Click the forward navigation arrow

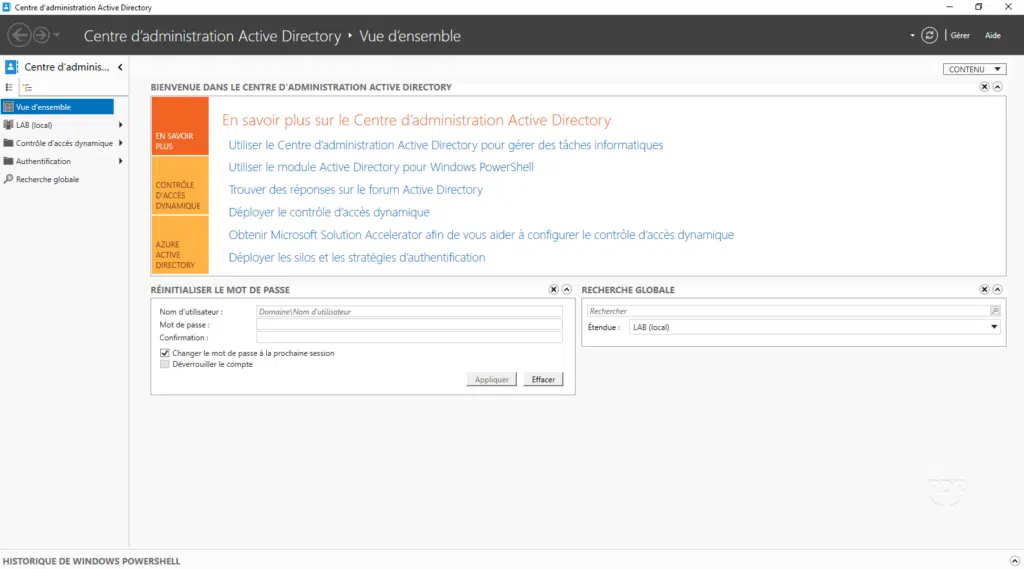41,35
